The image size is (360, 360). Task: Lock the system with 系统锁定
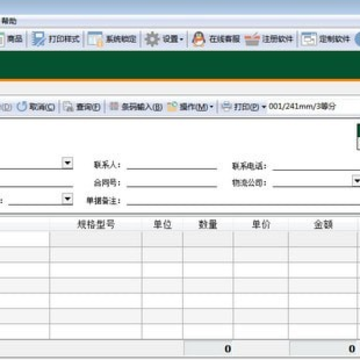click(x=112, y=39)
